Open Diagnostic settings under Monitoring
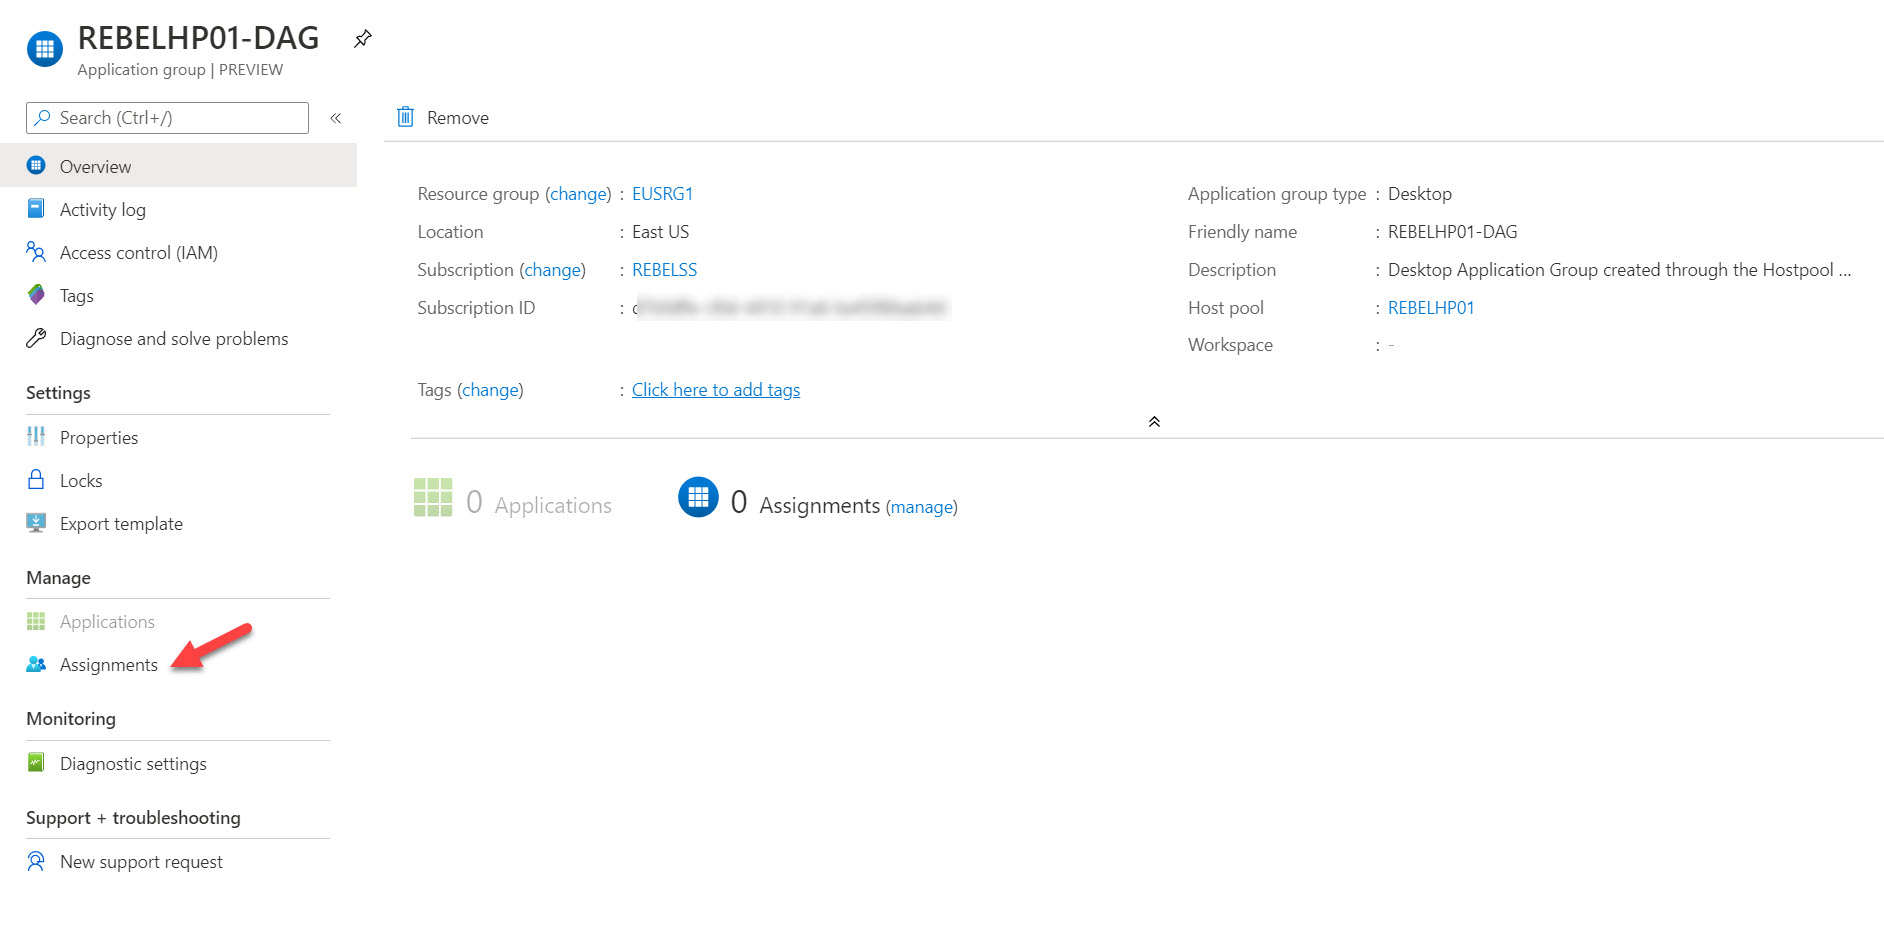 132,763
